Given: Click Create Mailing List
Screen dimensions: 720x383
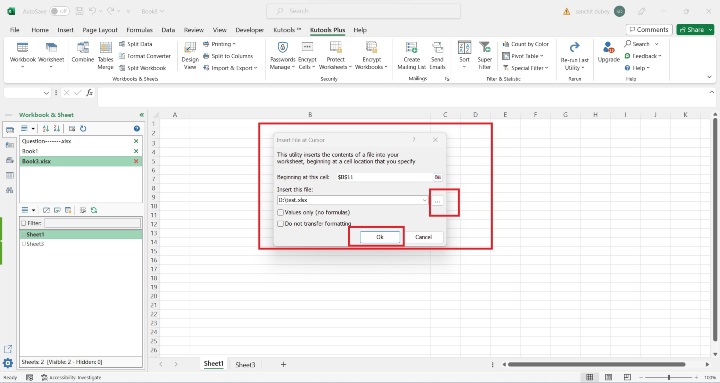Looking at the screenshot, I should 411,55.
